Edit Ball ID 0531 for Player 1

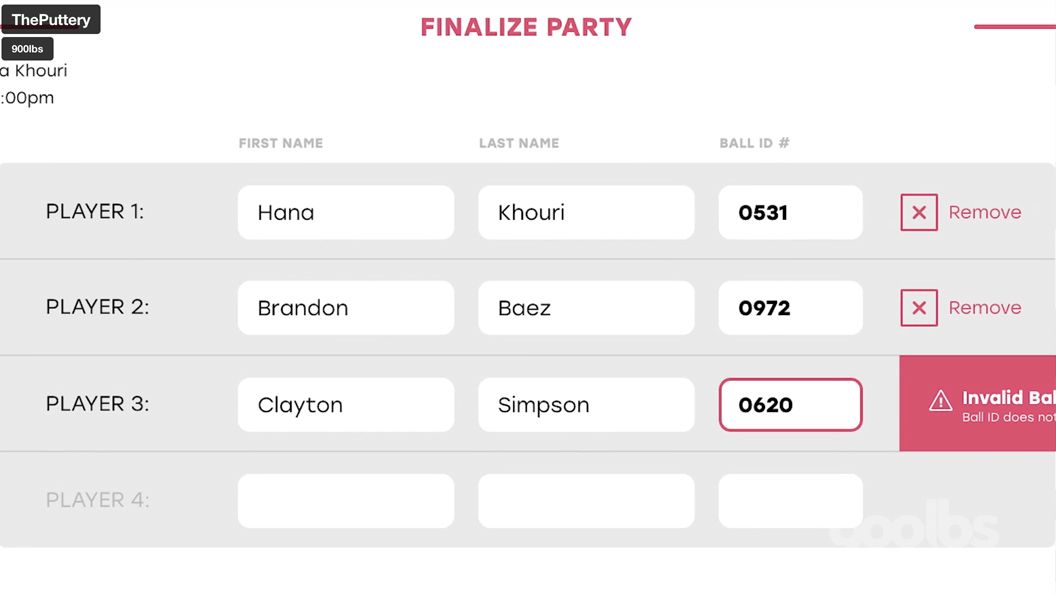pos(790,212)
